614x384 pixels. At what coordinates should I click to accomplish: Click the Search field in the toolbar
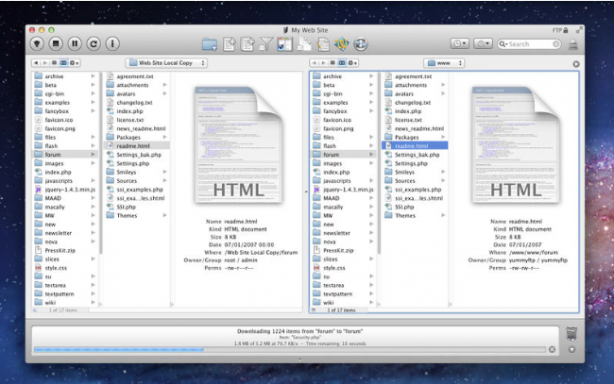point(529,44)
